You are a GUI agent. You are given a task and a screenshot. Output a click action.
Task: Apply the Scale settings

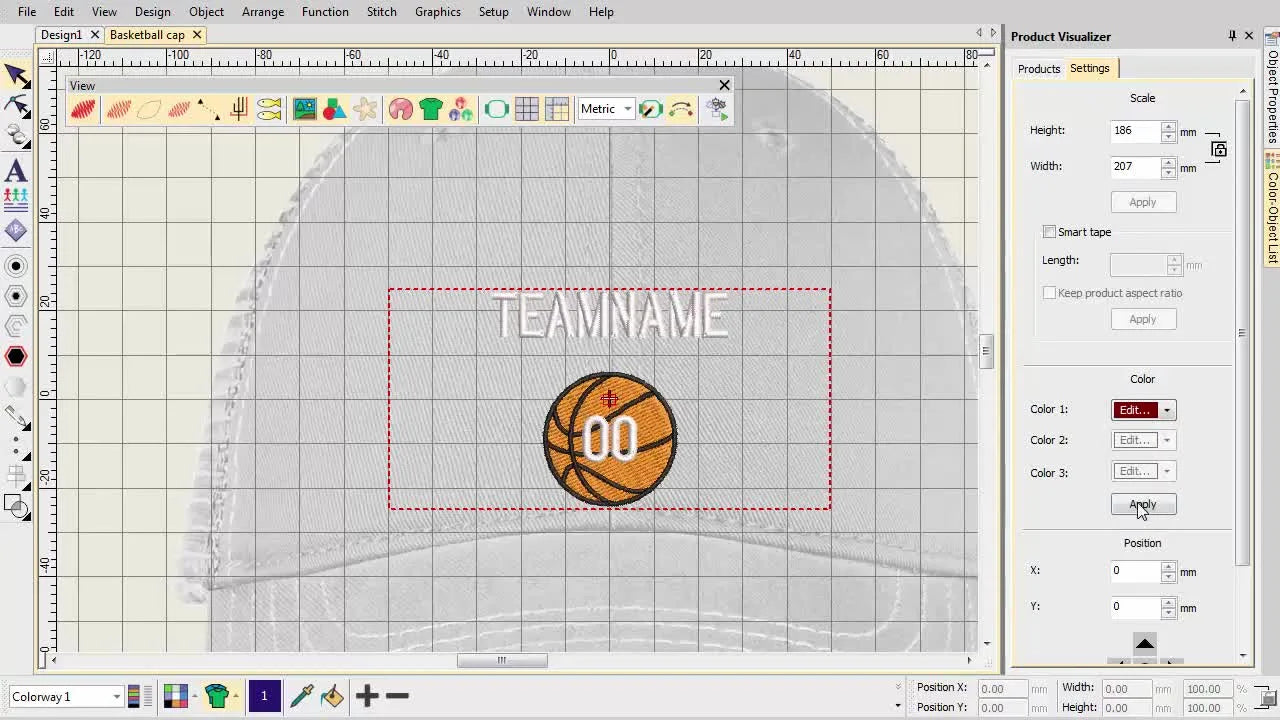pyautogui.click(x=1143, y=201)
